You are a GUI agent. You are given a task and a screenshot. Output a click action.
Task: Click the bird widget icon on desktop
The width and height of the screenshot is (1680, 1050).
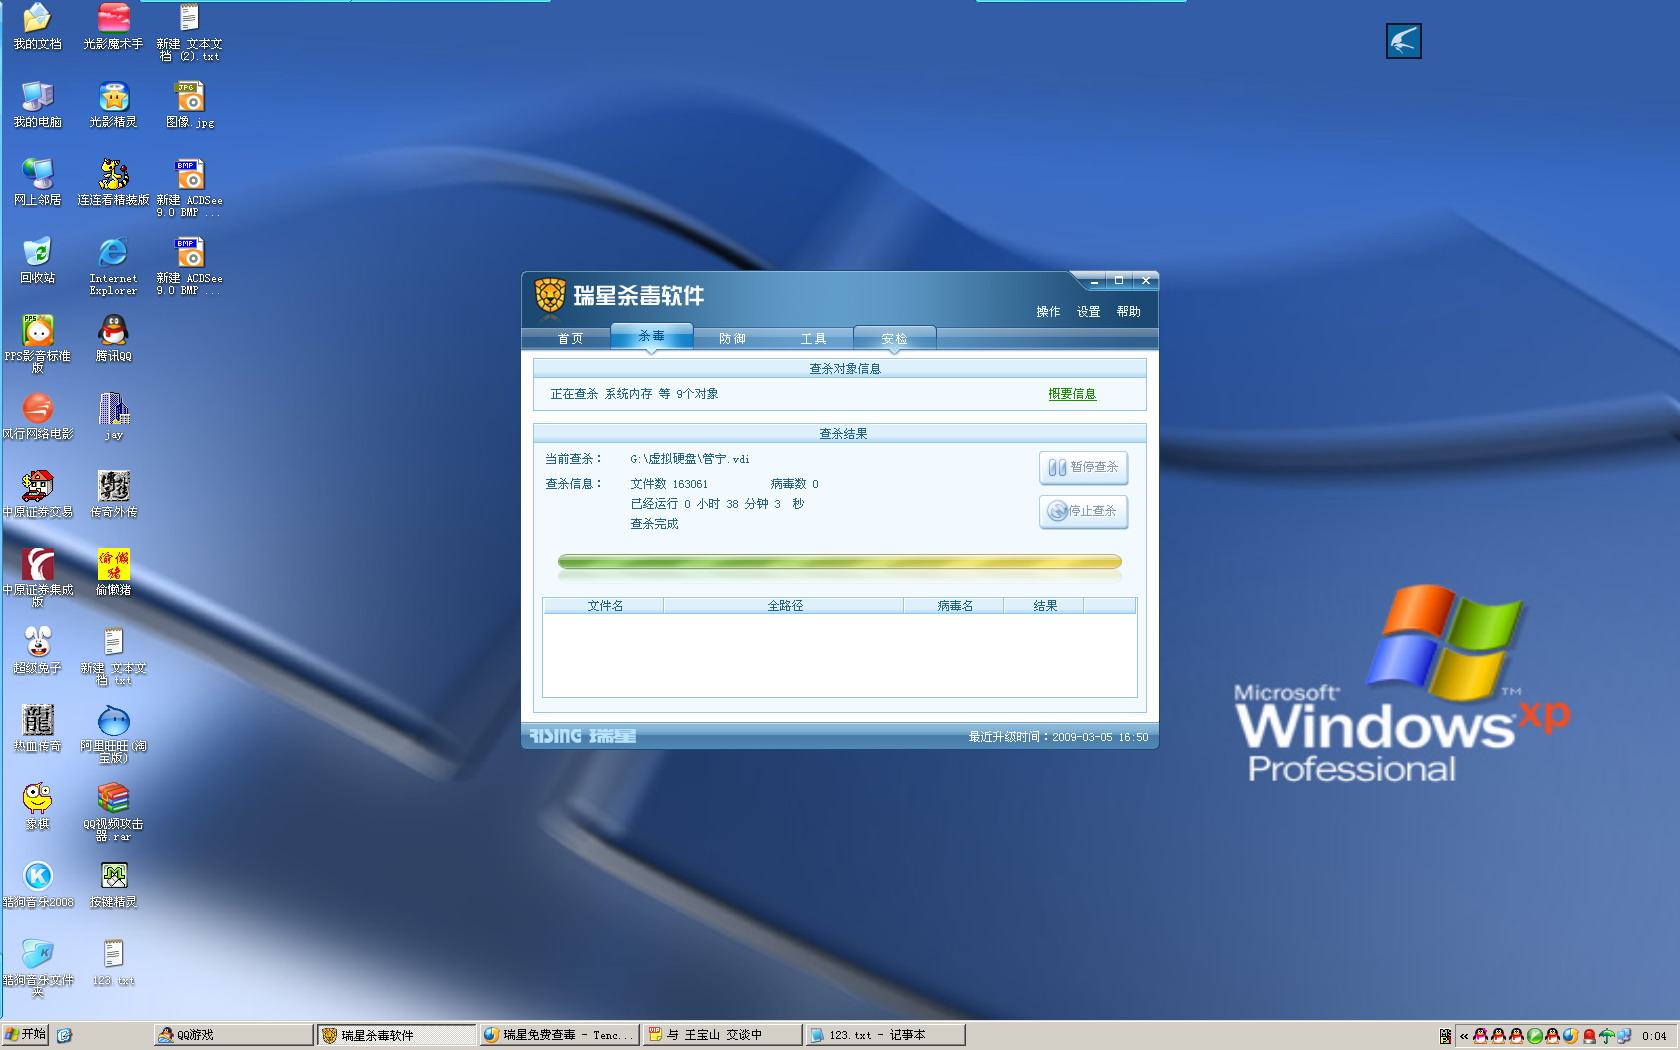[x=1403, y=41]
